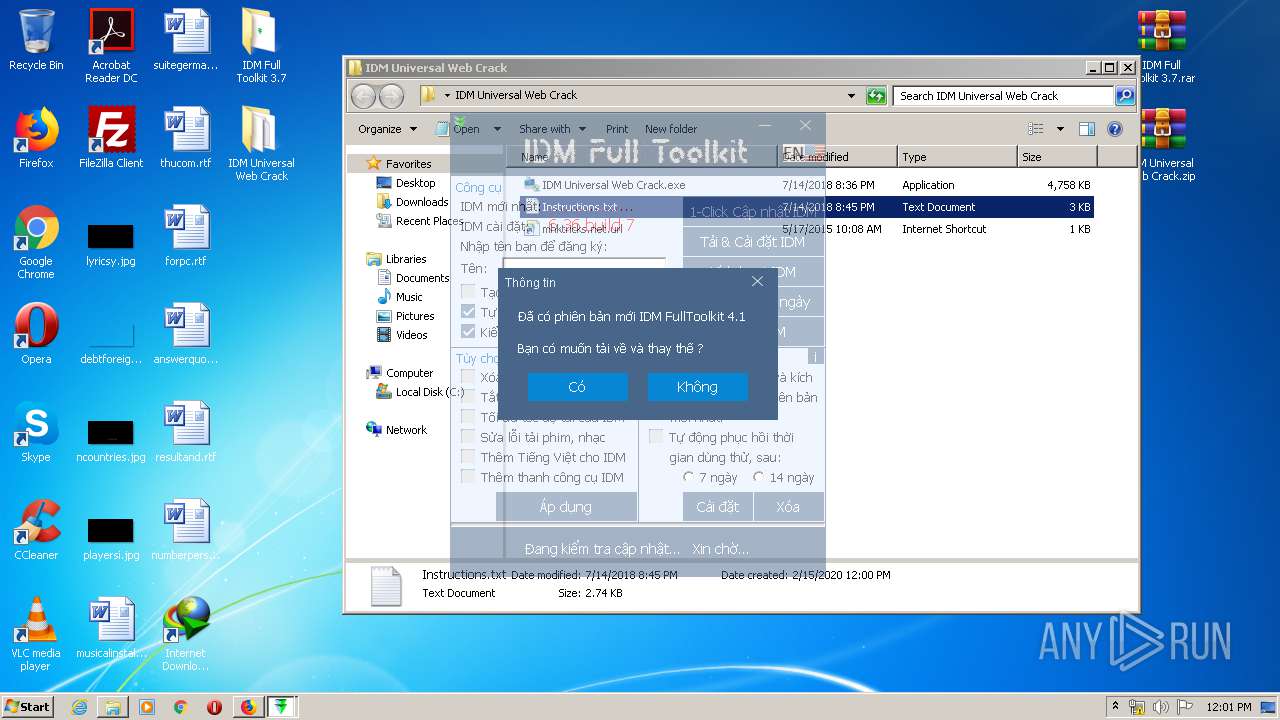Open VLC media player shortcut
The height and width of the screenshot is (720, 1280).
tap(36, 634)
